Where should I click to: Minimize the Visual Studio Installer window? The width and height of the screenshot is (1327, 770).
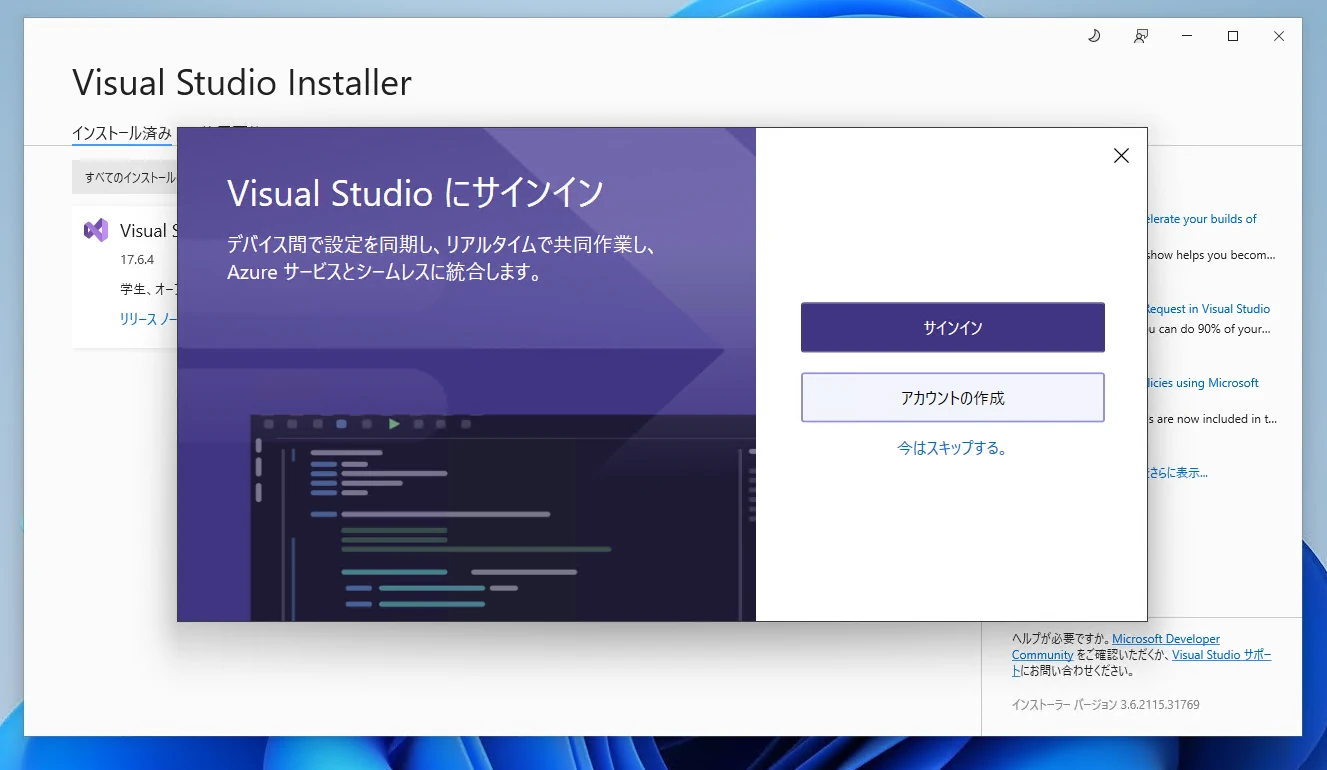point(1187,36)
